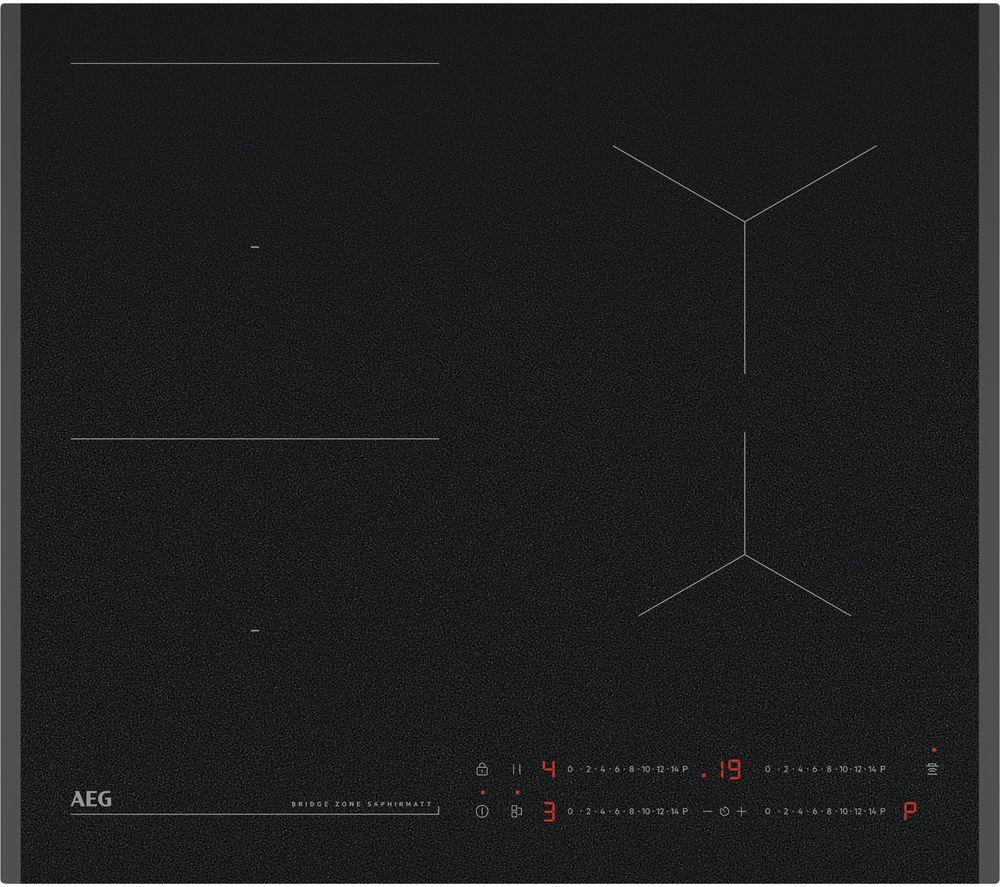
Task: Tap the timer clock icon
Action: click(724, 809)
